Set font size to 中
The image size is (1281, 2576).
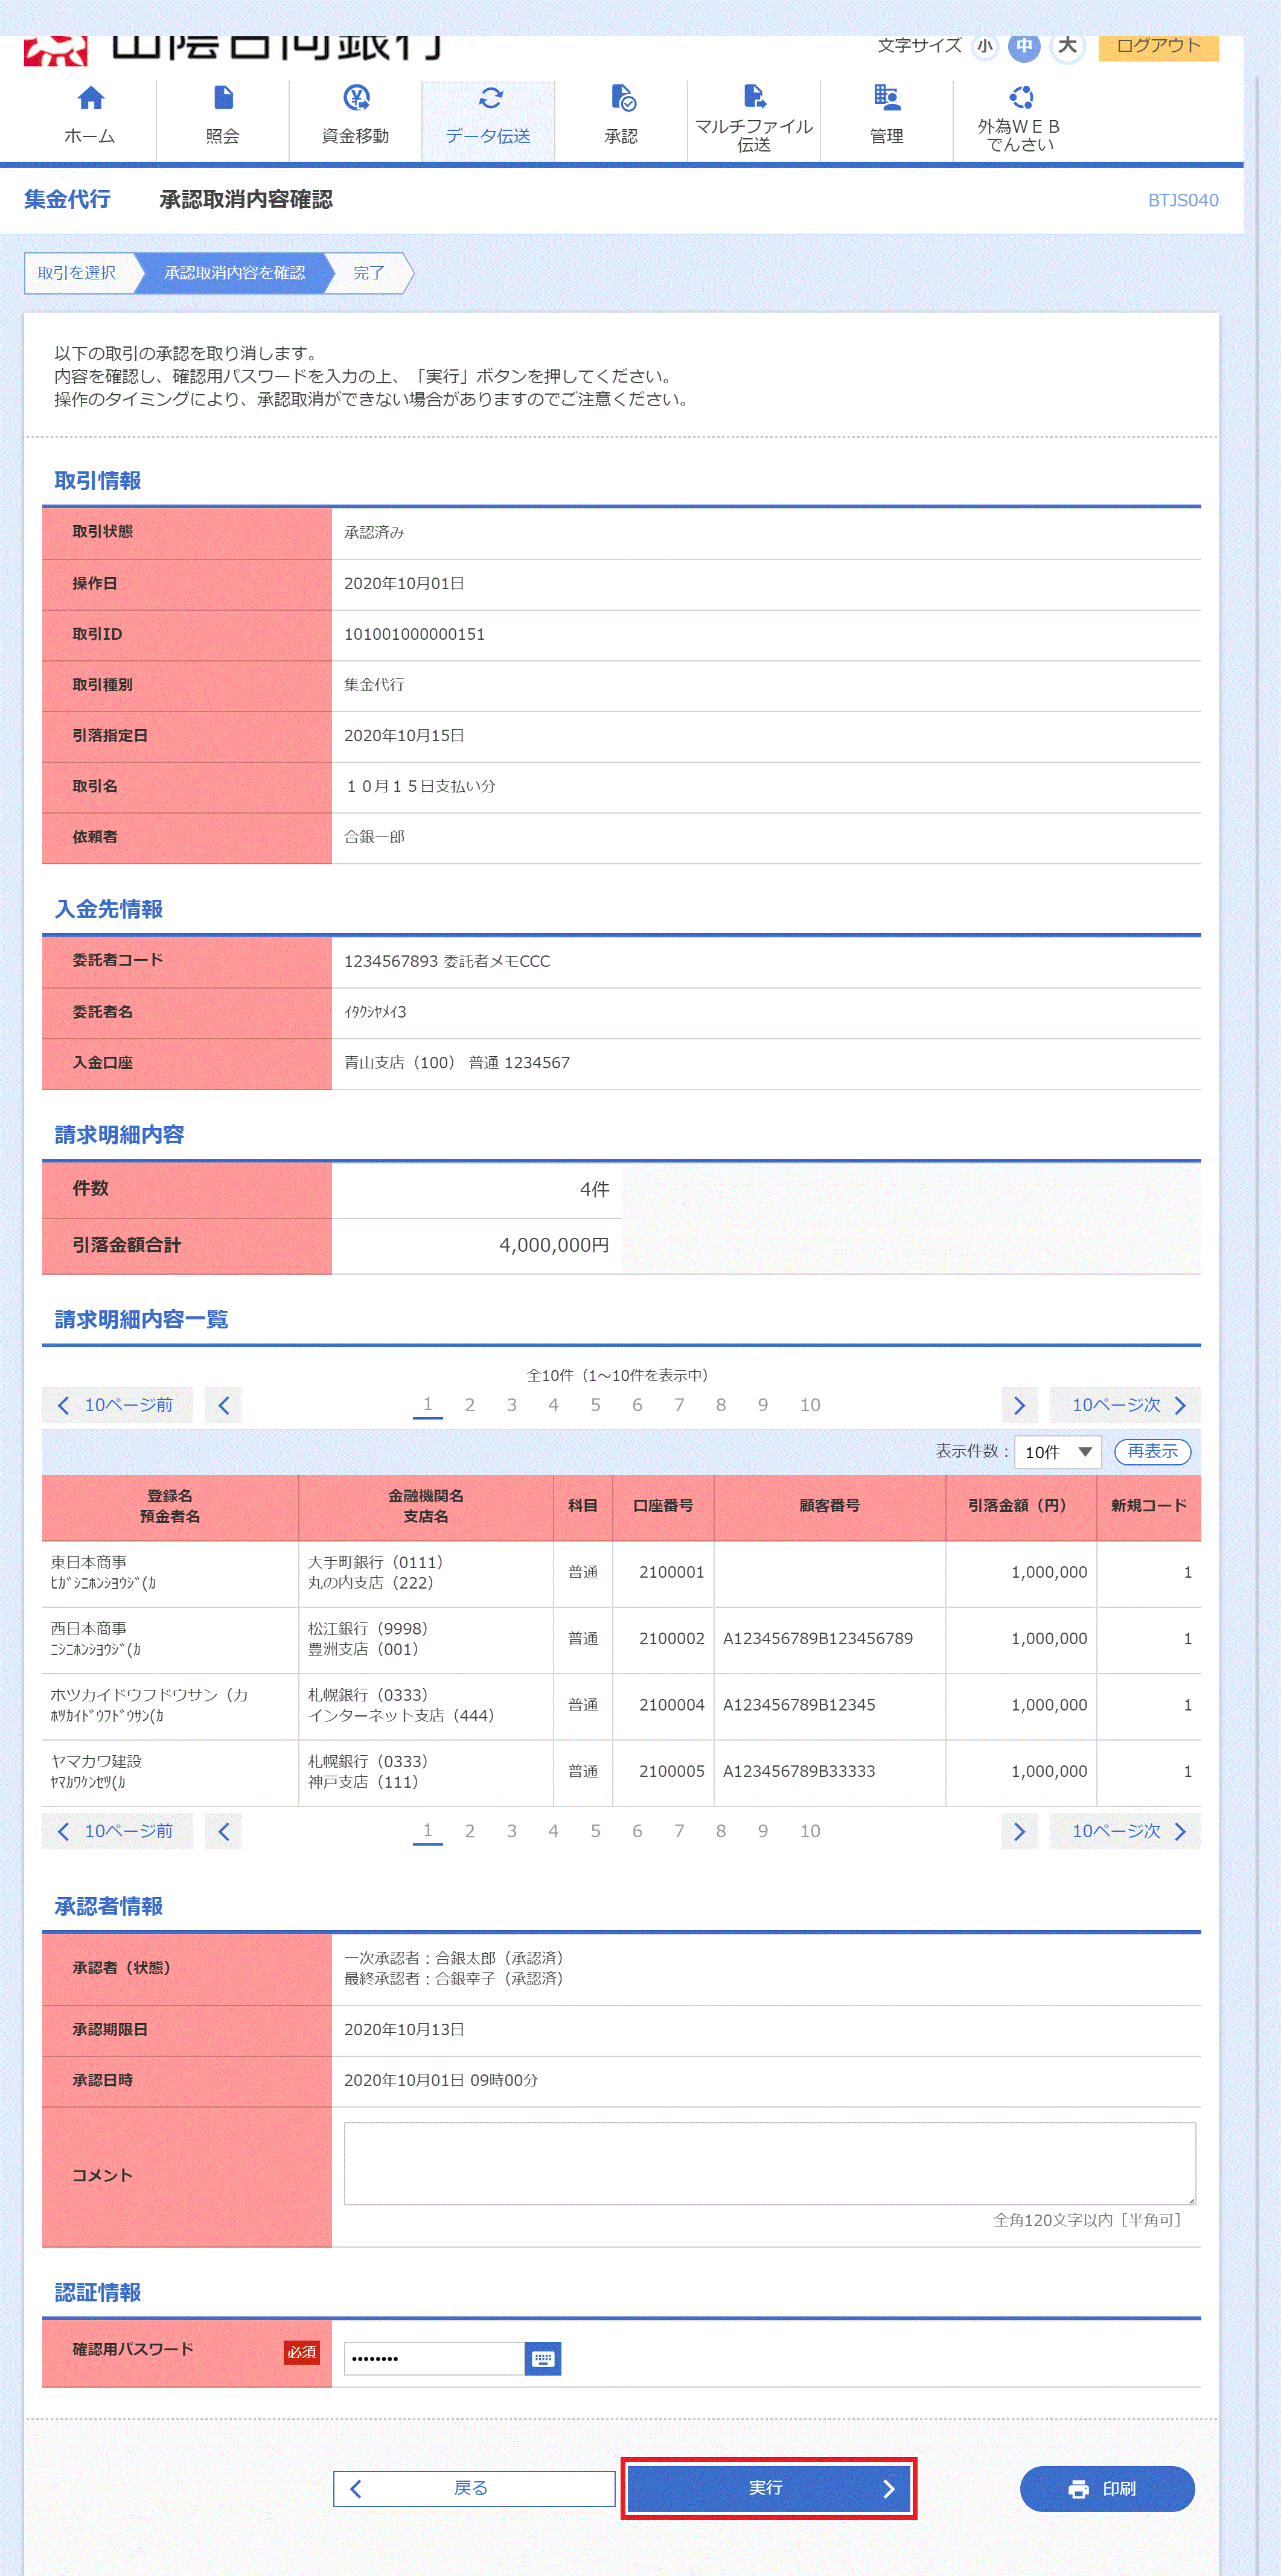click(1024, 46)
